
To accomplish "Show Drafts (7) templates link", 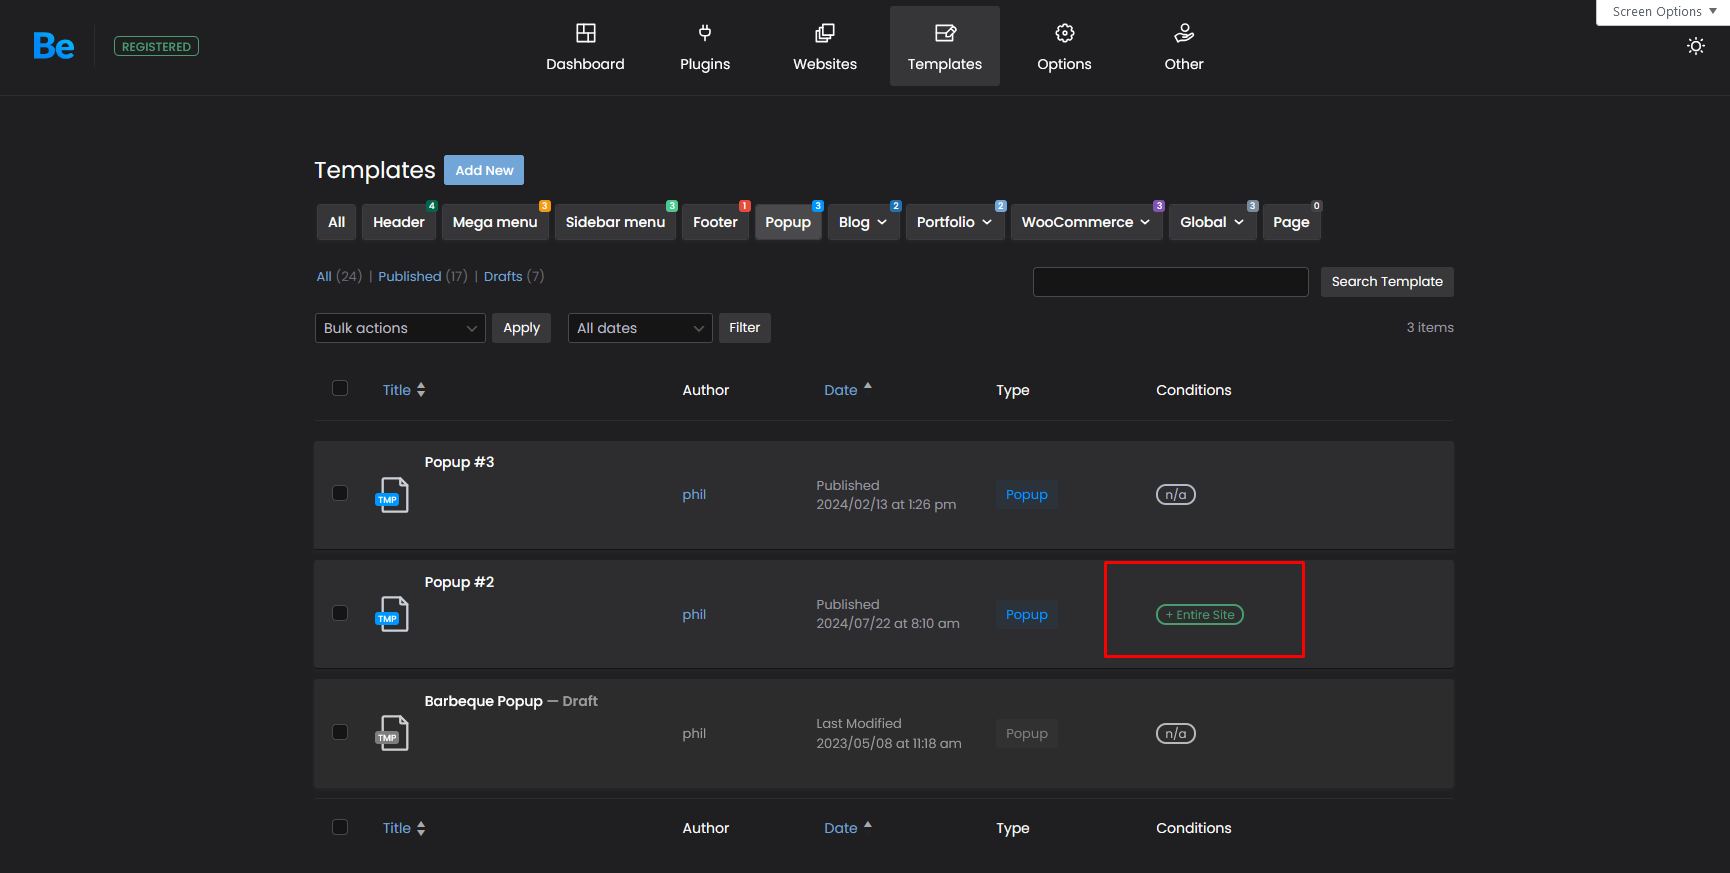I will point(514,276).
